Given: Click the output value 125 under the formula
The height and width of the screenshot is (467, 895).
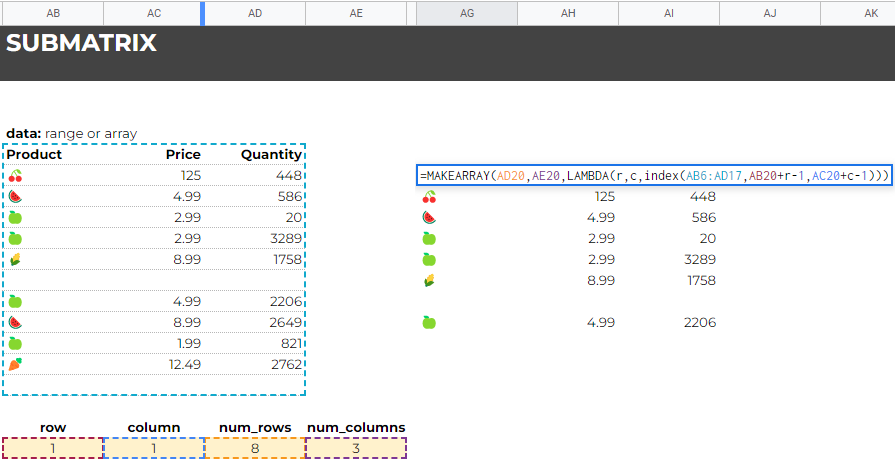Looking at the screenshot, I should click(x=604, y=197).
